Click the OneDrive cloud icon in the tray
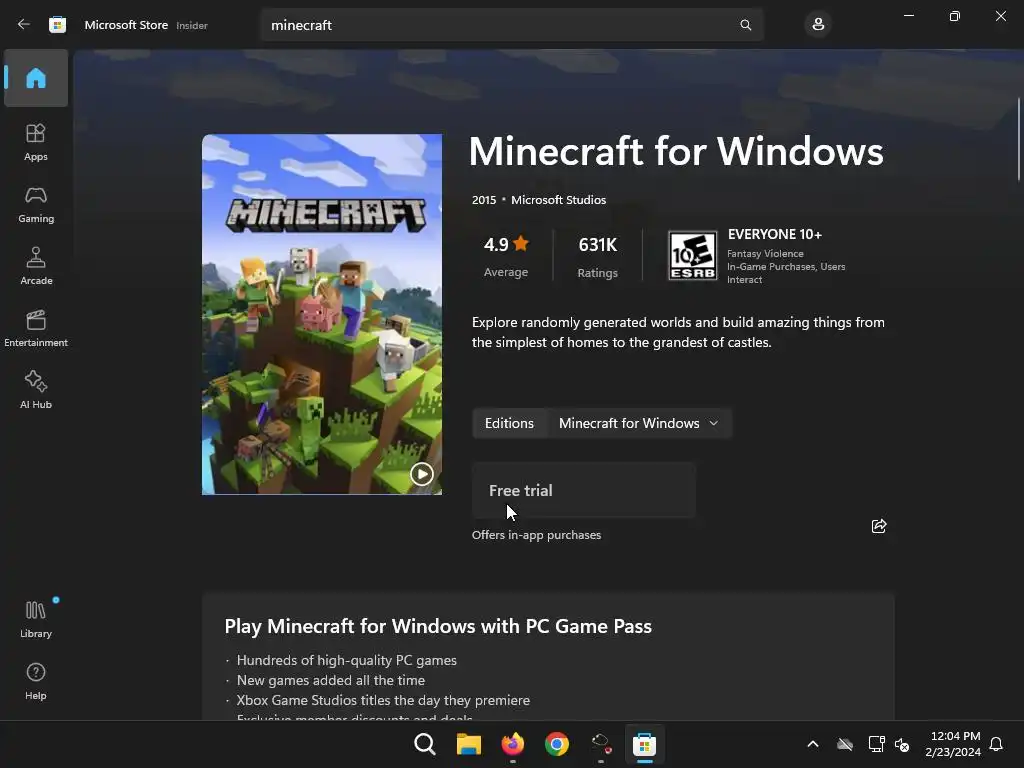 click(845, 744)
